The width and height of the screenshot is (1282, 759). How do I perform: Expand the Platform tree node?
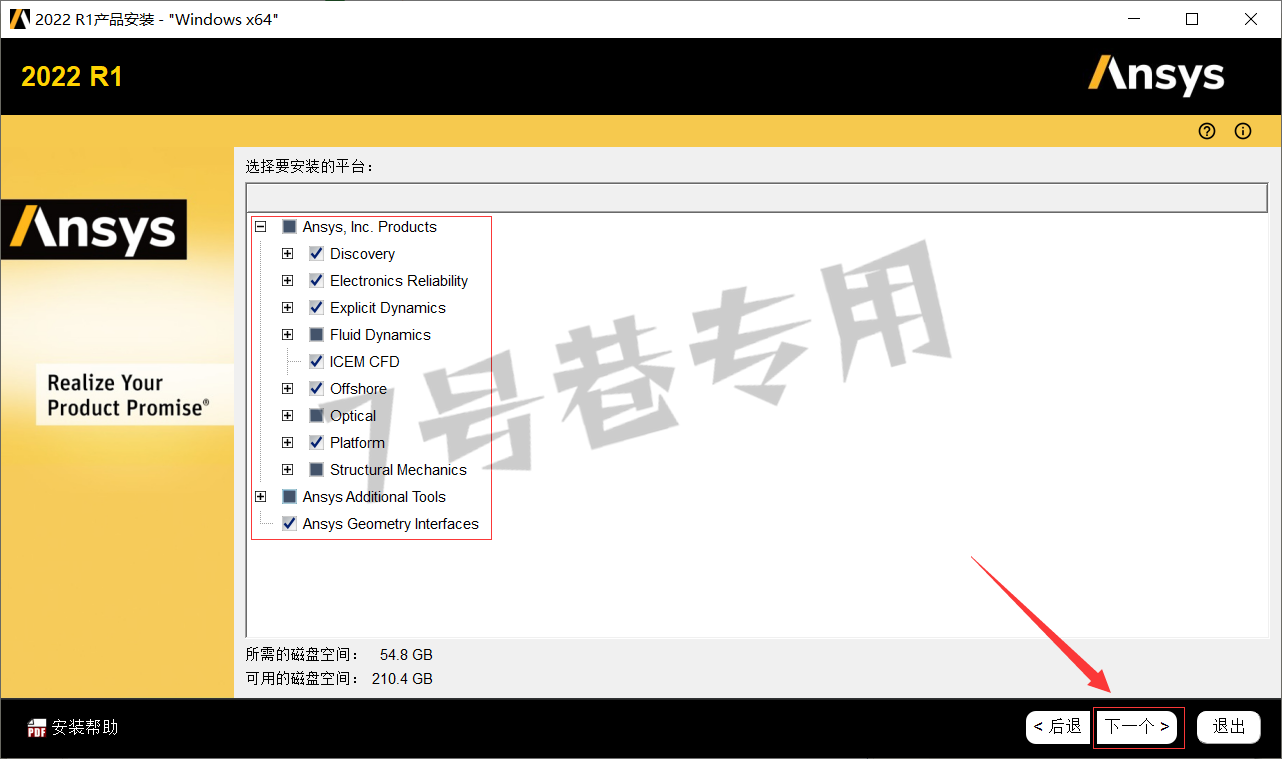click(x=288, y=443)
